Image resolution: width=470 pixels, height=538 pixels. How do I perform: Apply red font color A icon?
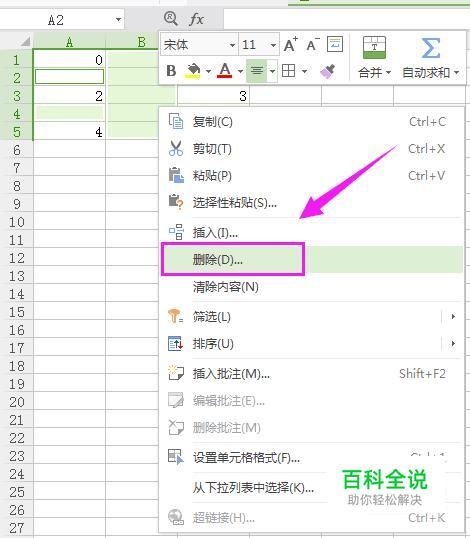pos(225,71)
